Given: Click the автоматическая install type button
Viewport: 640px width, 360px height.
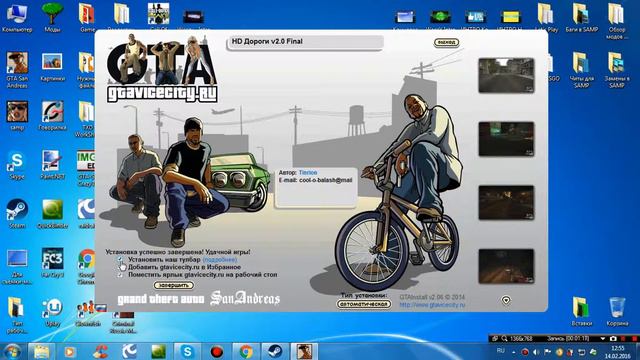Looking at the screenshot, I should coord(364,304).
